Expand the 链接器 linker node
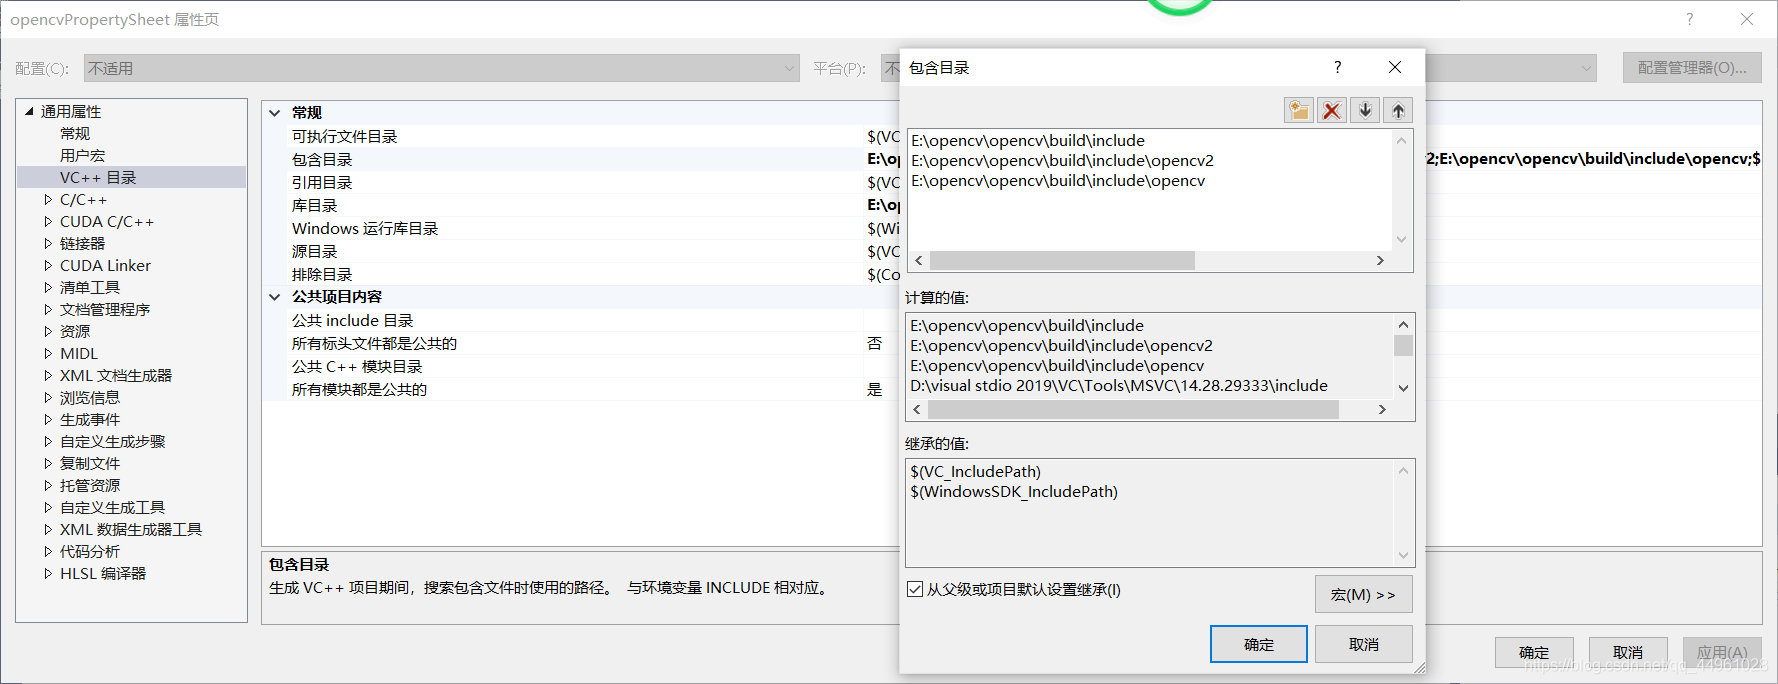 [x=48, y=243]
